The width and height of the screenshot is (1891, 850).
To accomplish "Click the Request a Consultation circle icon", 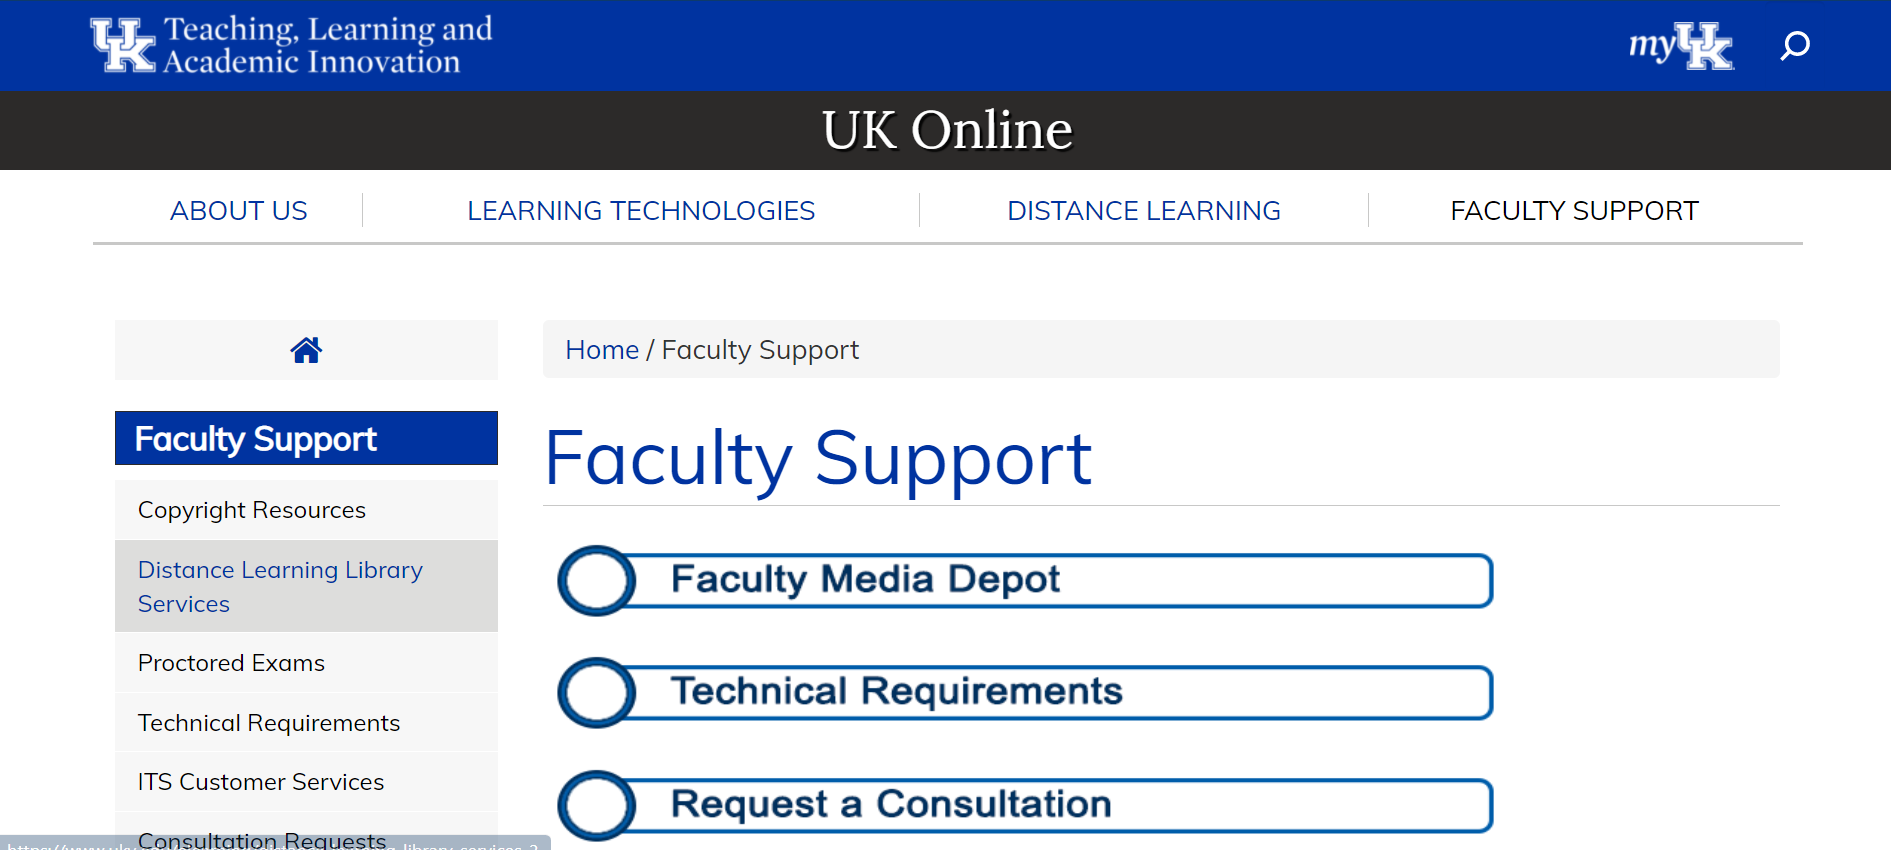I will click(597, 805).
